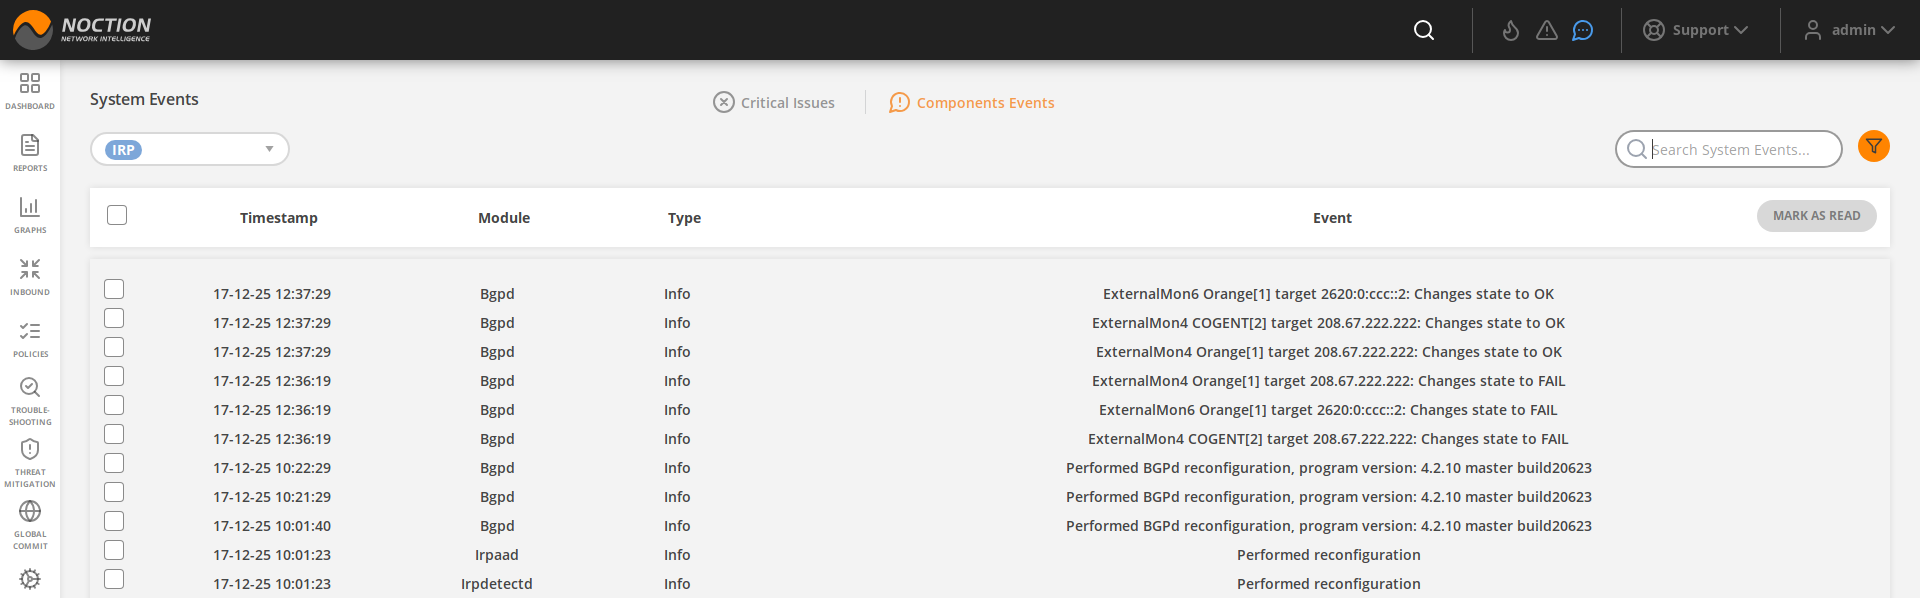Check the first 12:37:29 Orange[1] event row
Screen dimensions: 1920x598
(x=114, y=289)
